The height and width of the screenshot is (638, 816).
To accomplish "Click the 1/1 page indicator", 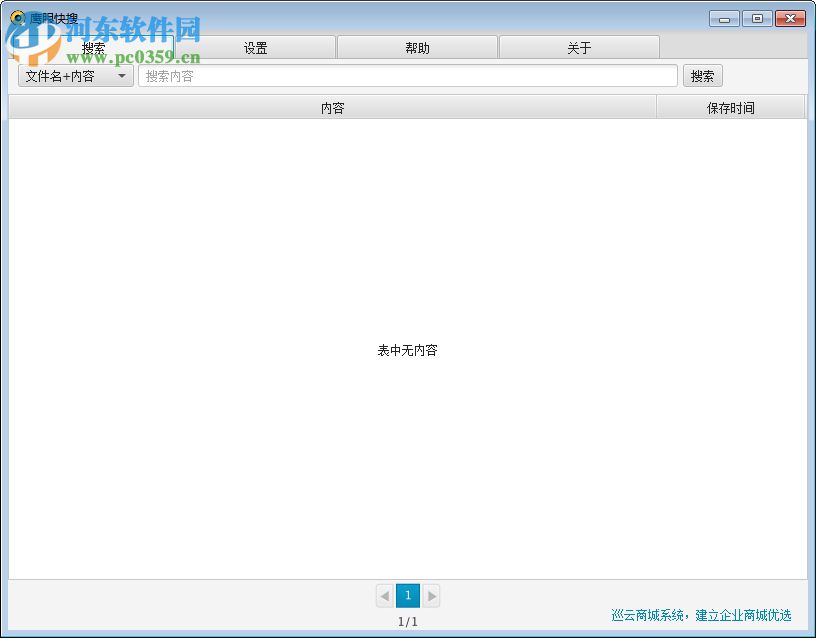I will coord(408,620).
